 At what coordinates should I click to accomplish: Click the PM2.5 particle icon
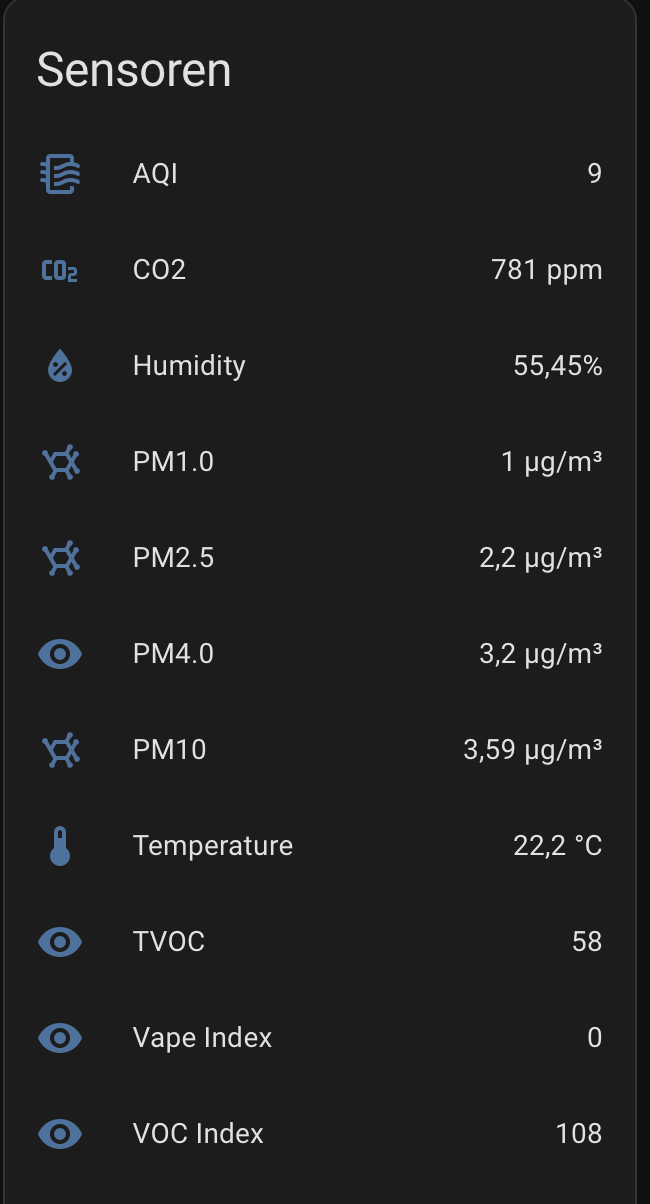pyautogui.click(x=60, y=558)
